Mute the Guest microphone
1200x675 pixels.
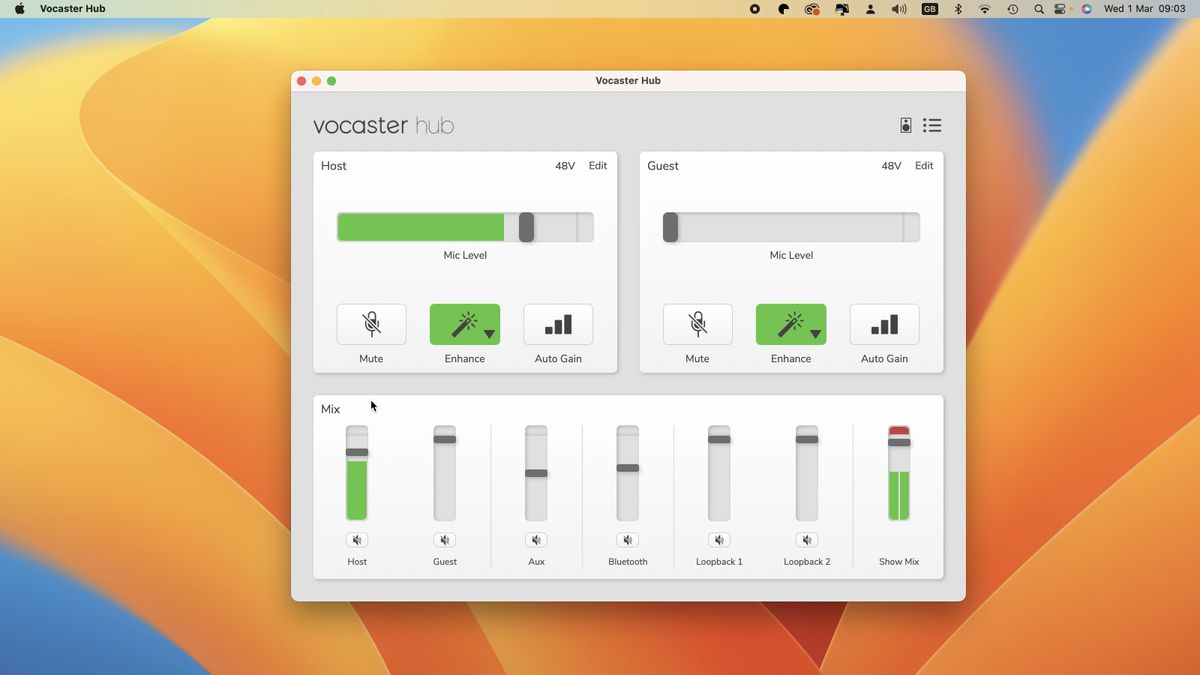point(697,324)
